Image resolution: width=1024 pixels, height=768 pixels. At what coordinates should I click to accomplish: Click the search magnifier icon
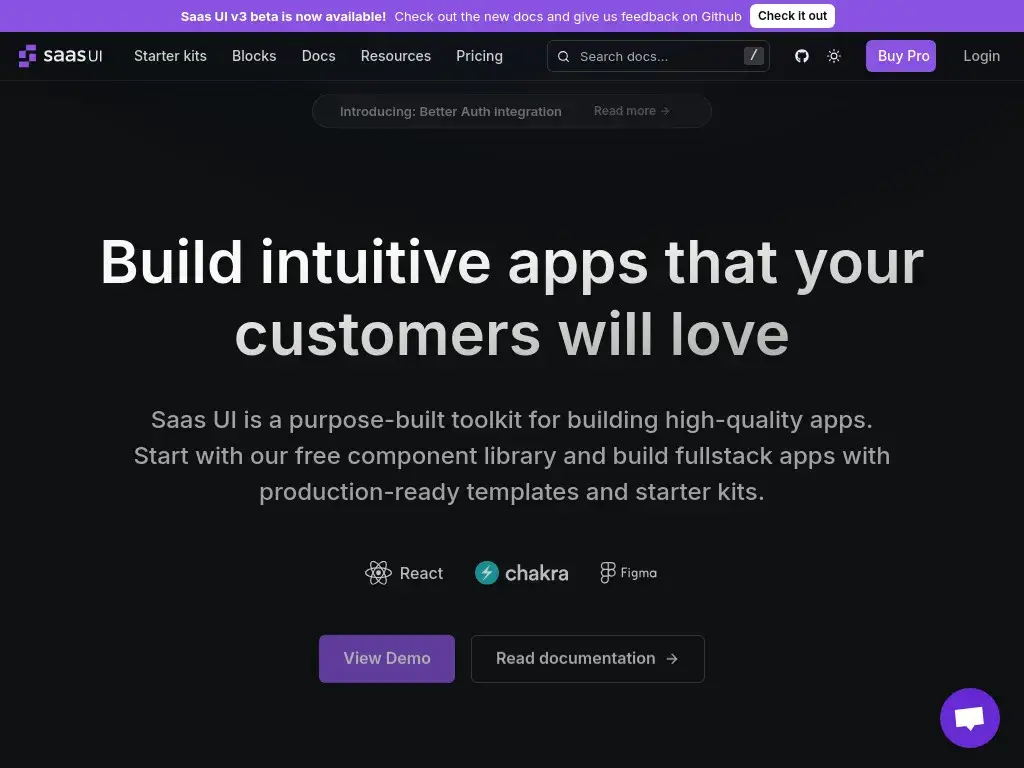(x=564, y=57)
